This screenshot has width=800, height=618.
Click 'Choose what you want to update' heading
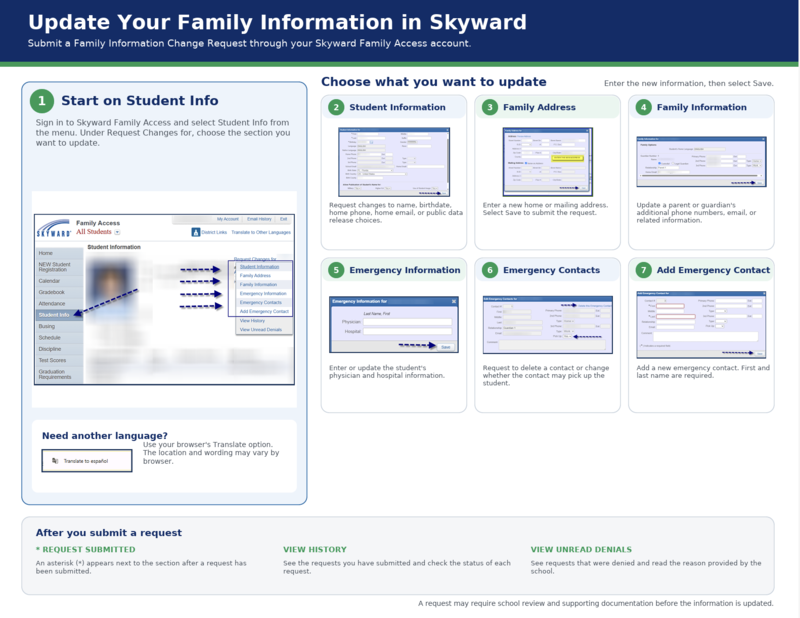[x=434, y=82]
